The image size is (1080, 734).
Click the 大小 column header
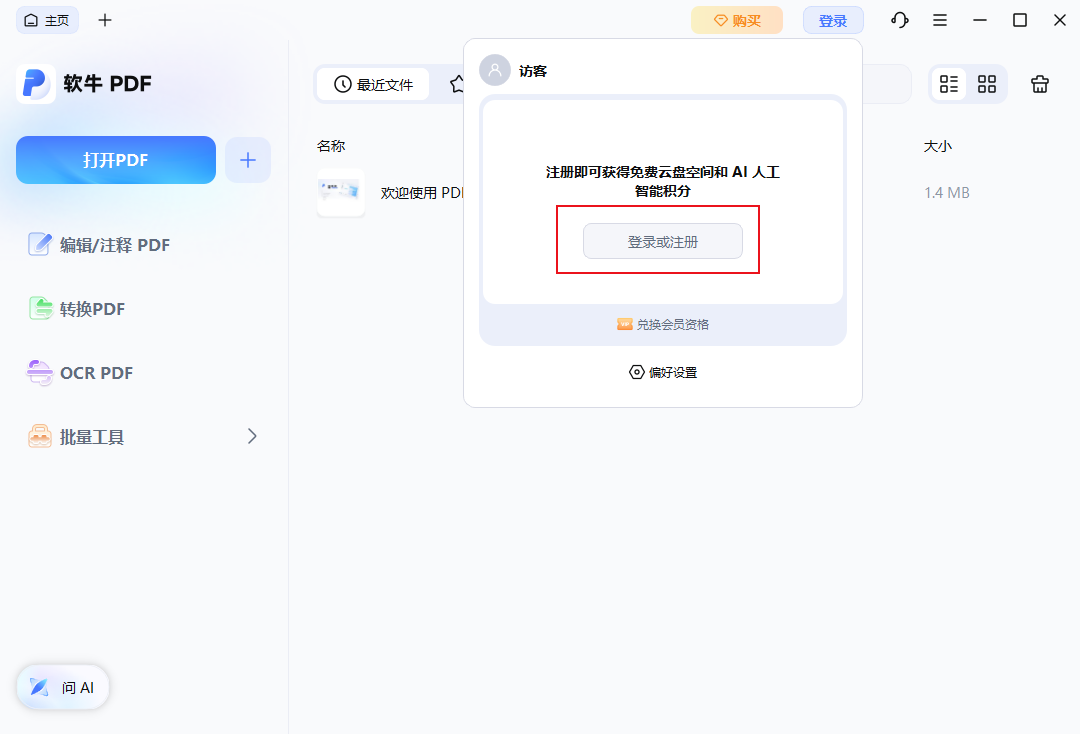point(937,146)
